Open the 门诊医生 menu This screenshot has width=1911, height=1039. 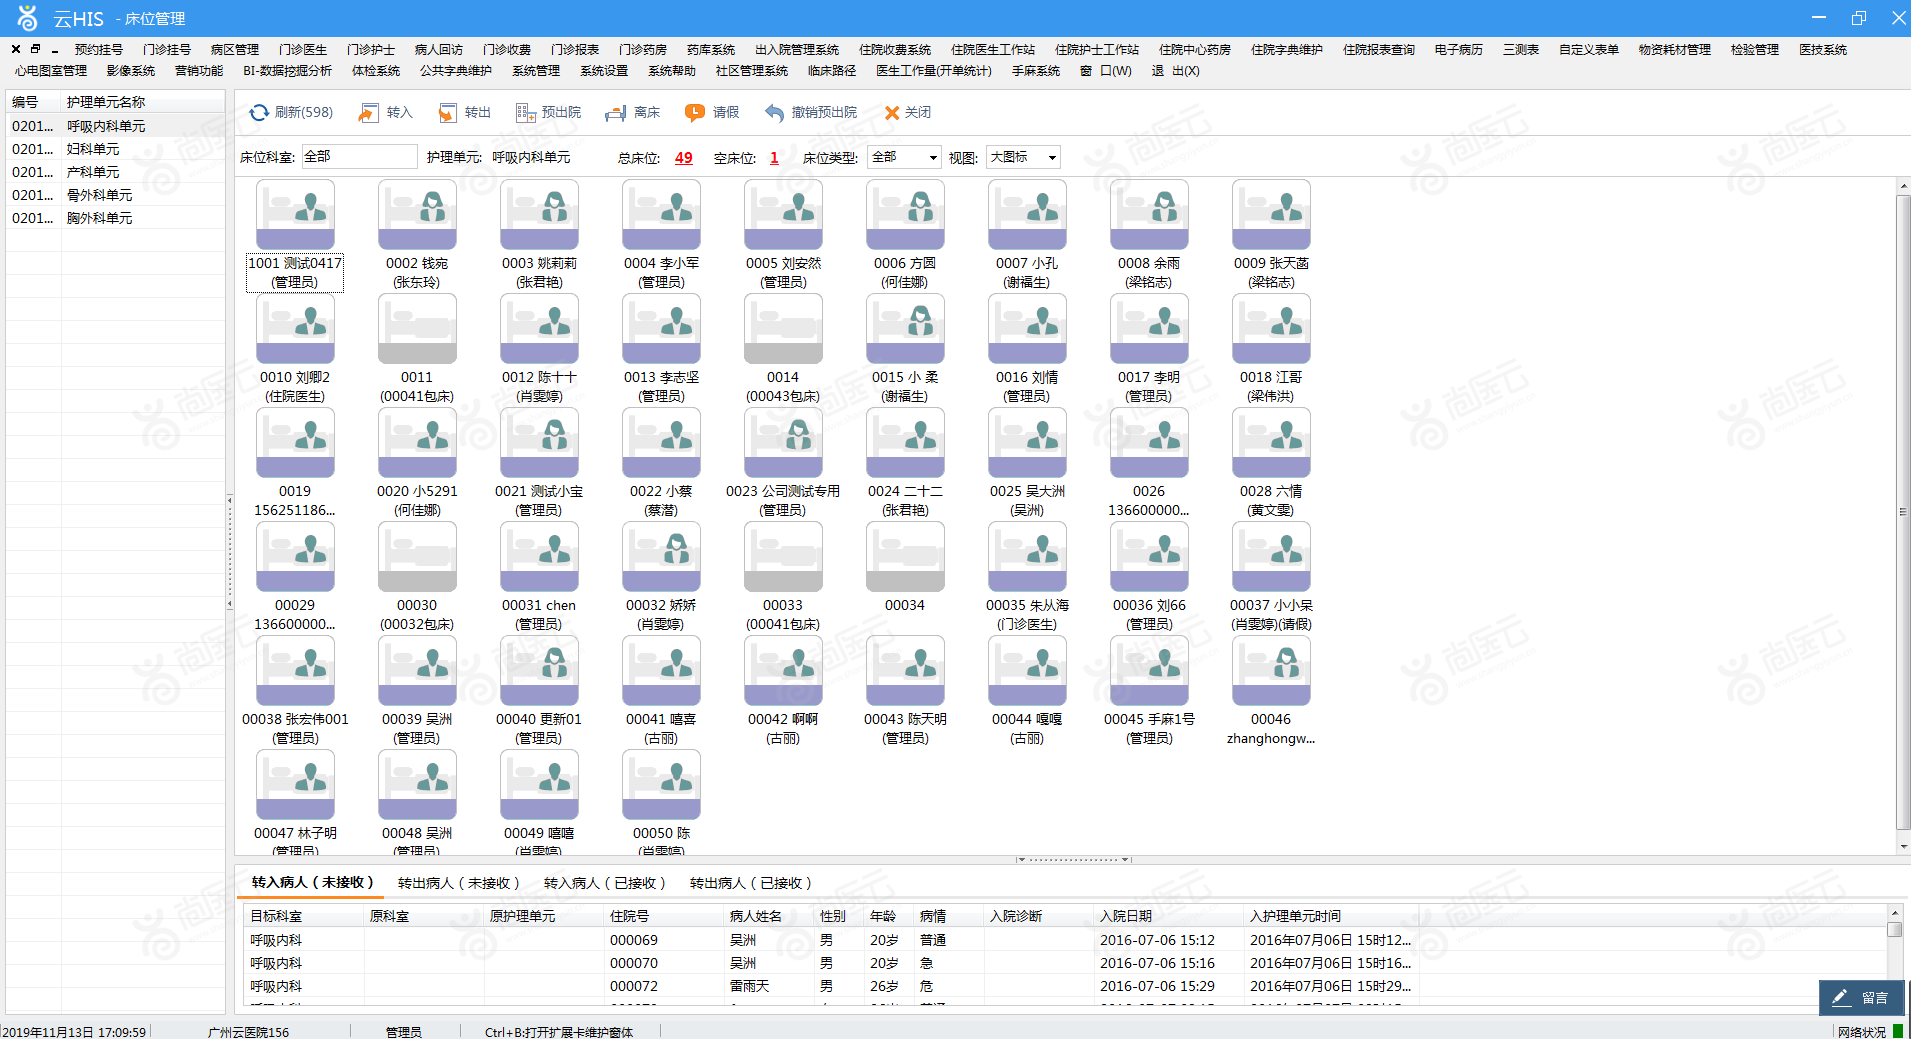303,49
